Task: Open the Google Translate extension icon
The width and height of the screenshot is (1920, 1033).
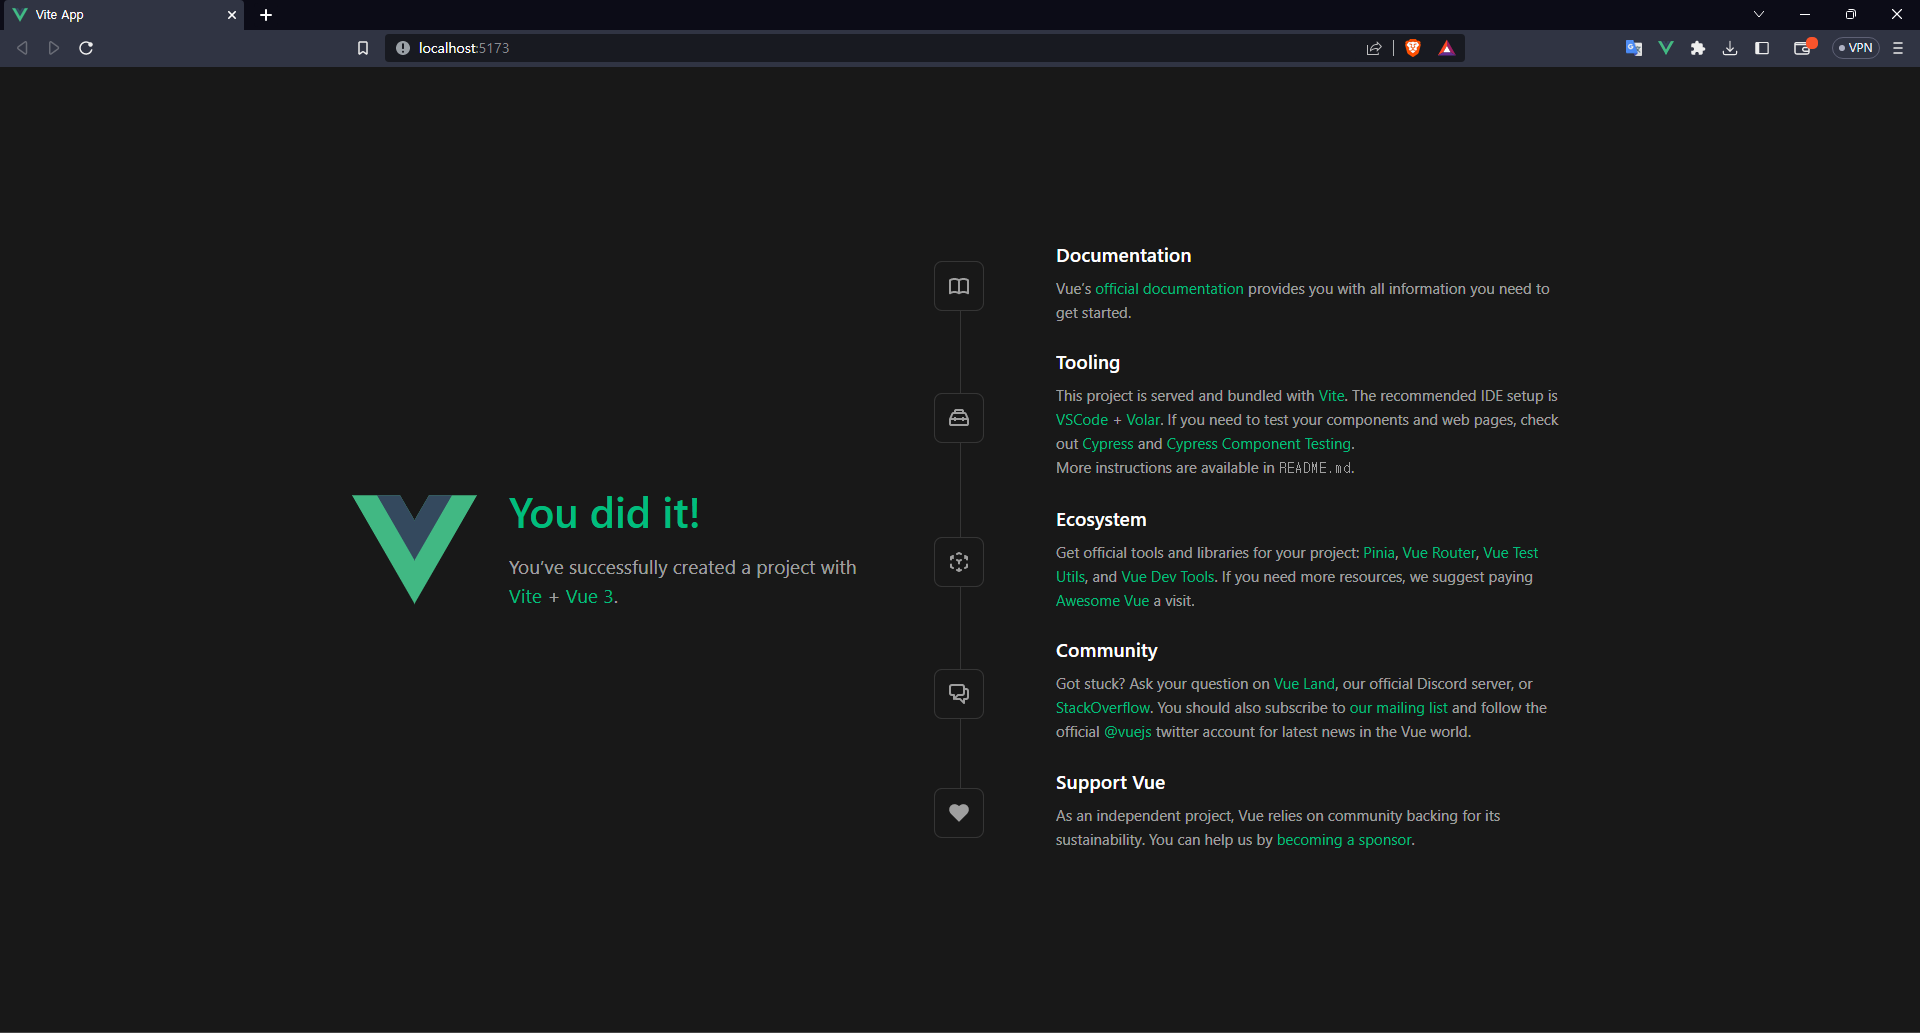Action: tap(1634, 48)
